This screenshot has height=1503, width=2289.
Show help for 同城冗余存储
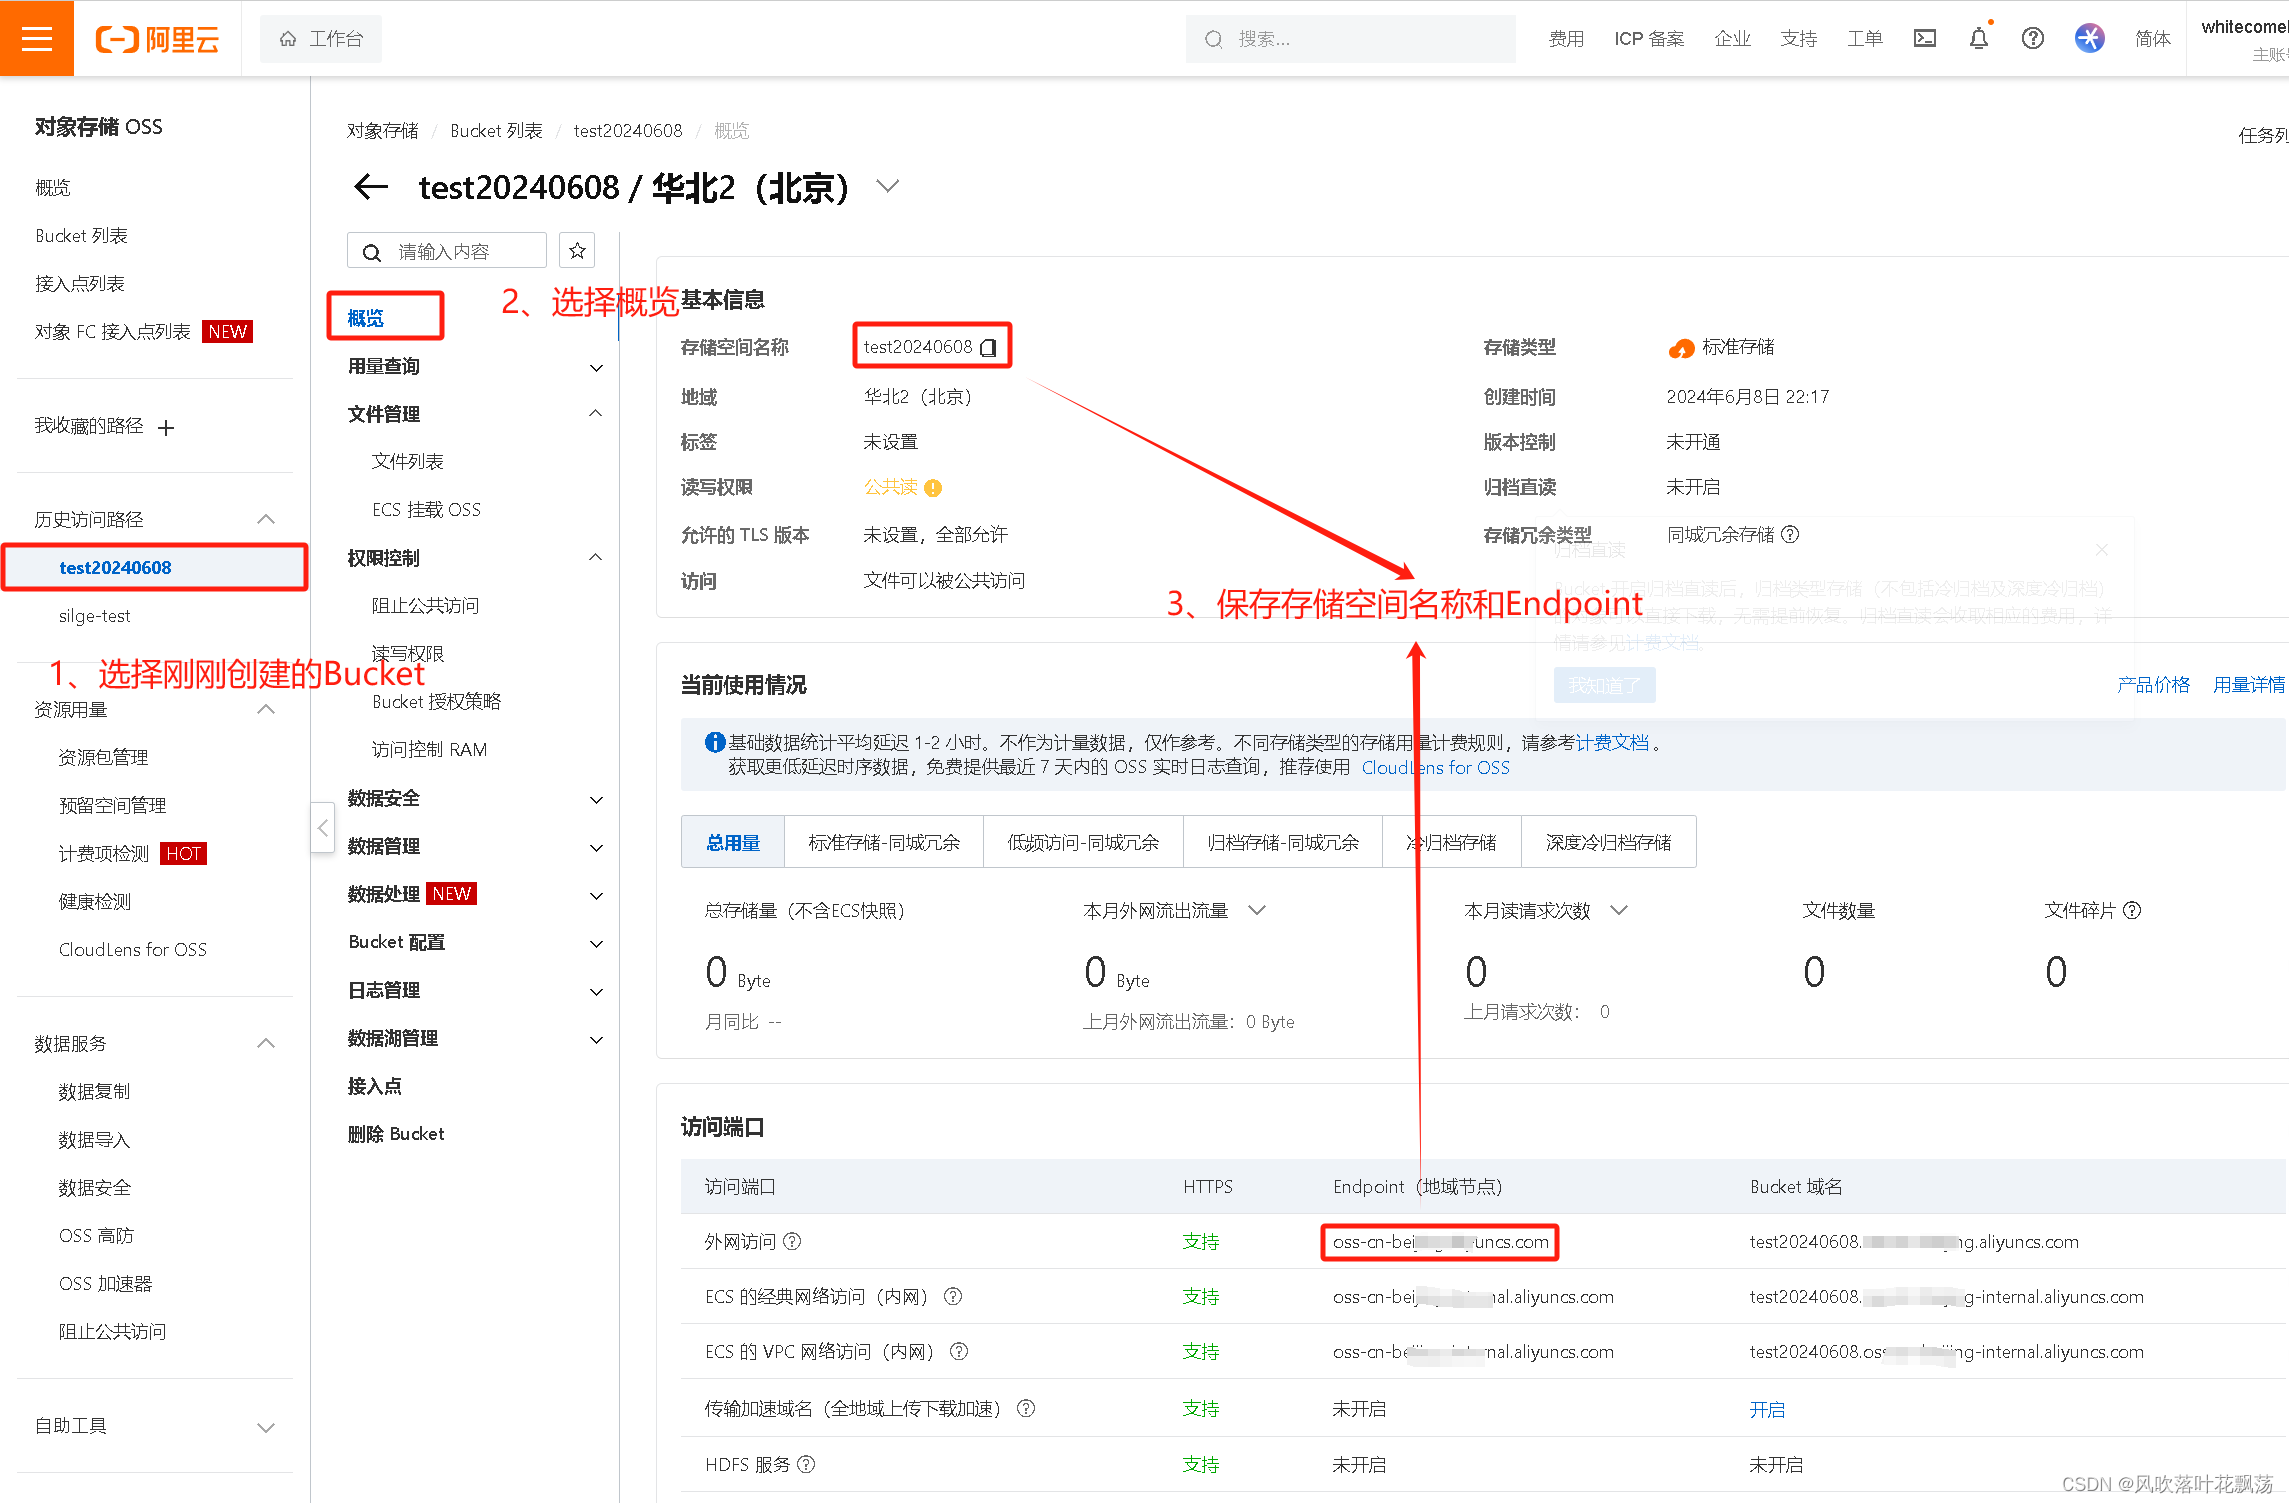point(1790,534)
